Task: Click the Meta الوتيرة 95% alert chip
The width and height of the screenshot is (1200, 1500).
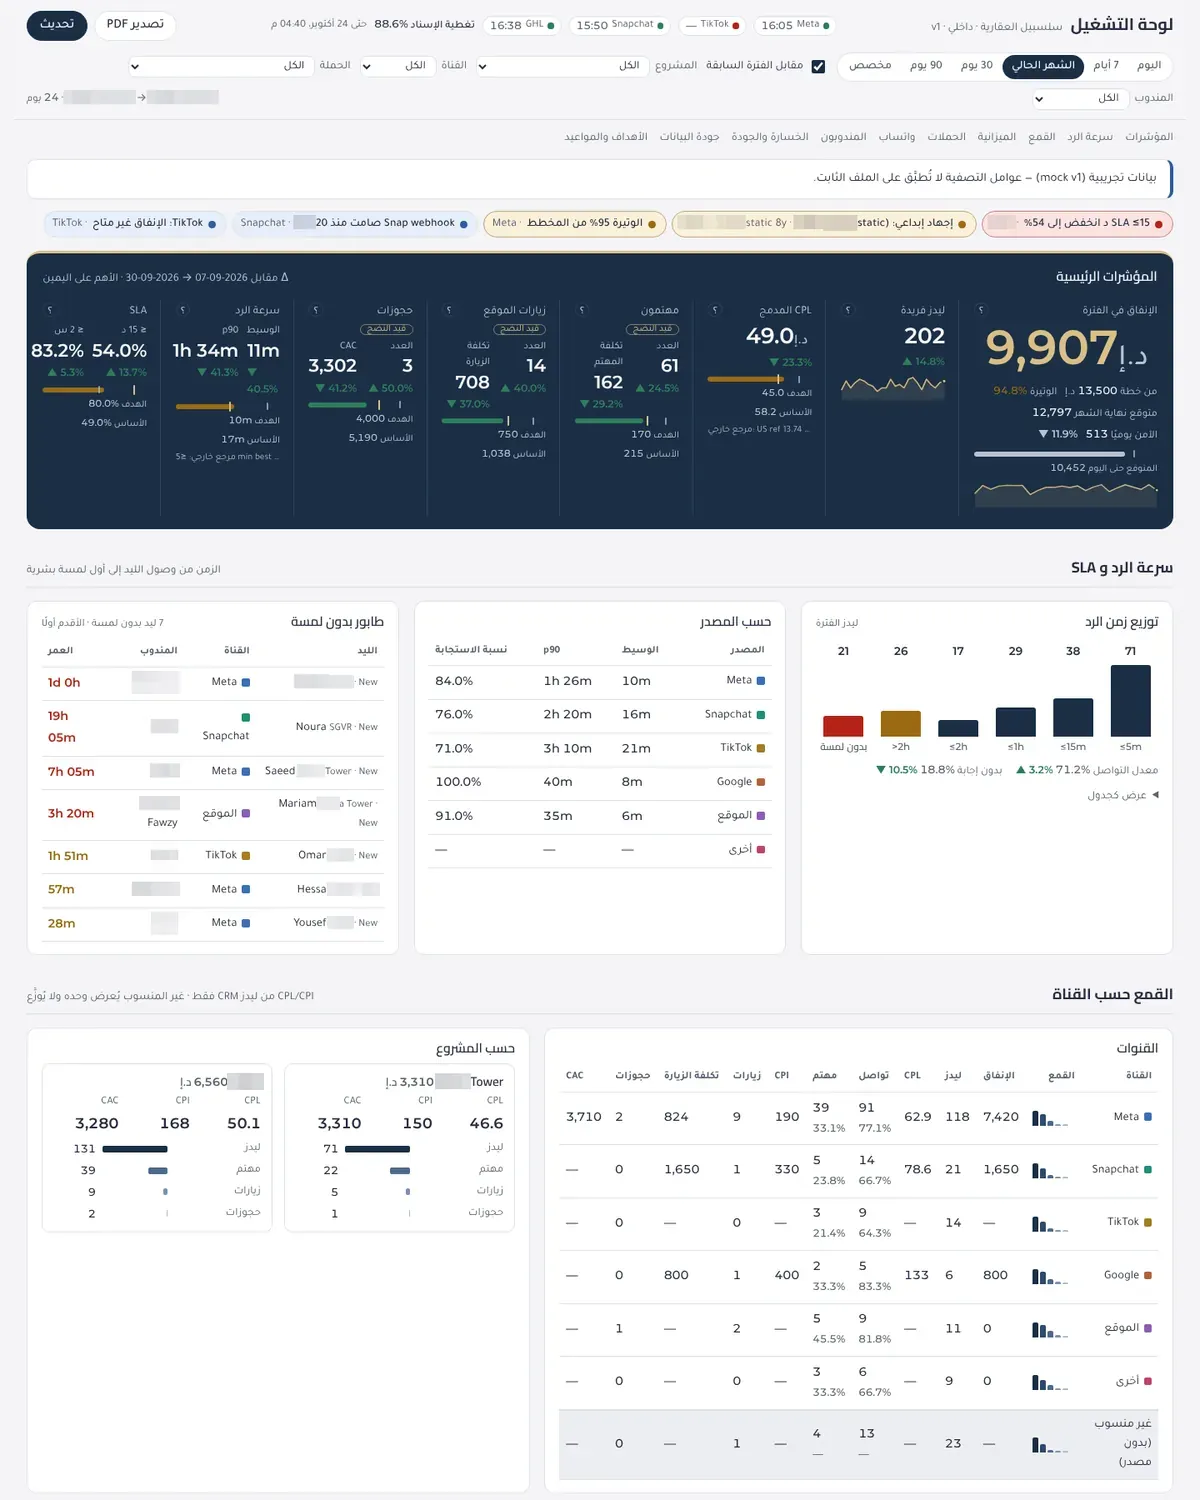Action: 574,224
